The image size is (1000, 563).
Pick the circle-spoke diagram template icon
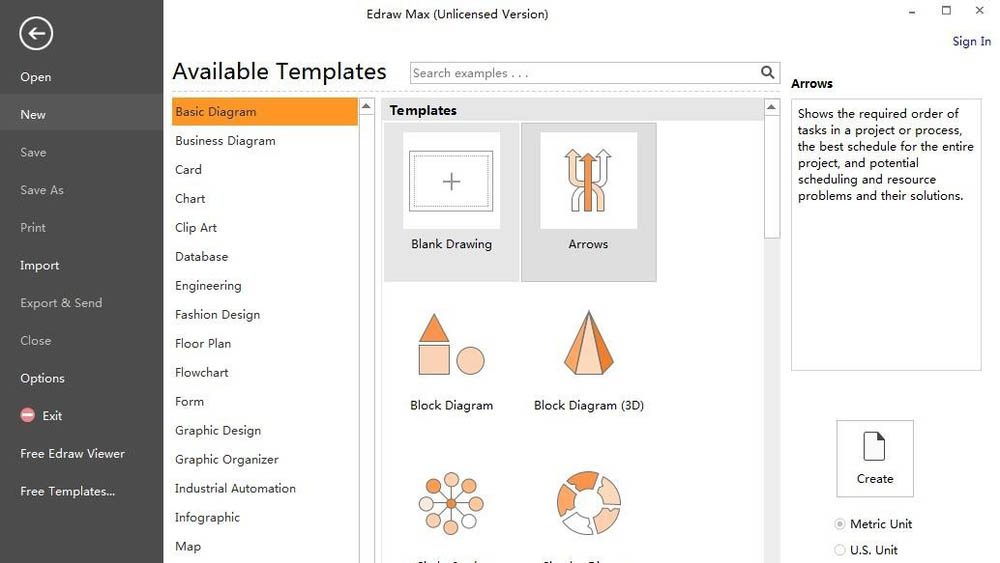click(x=451, y=503)
